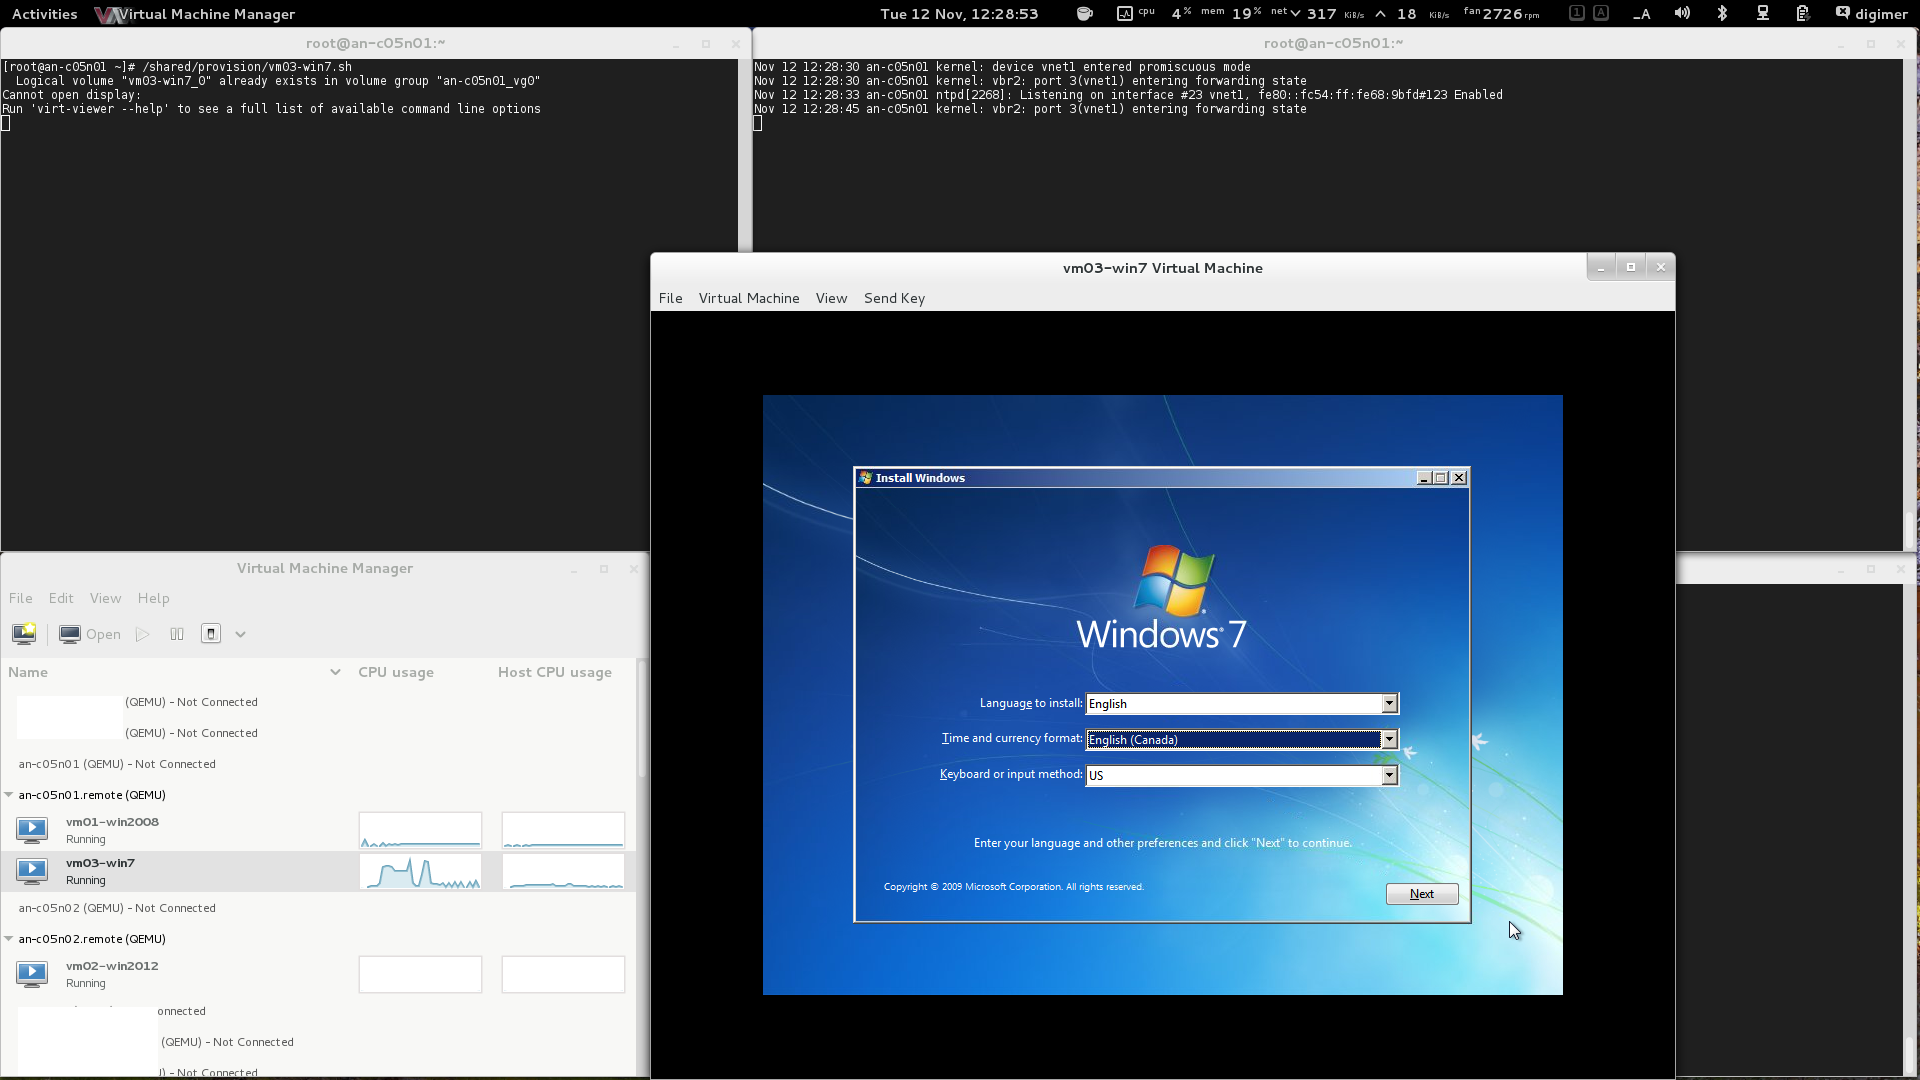The height and width of the screenshot is (1080, 1920).
Task: Expand the shutdown options dropdown arrow
Action: click(240, 634)
